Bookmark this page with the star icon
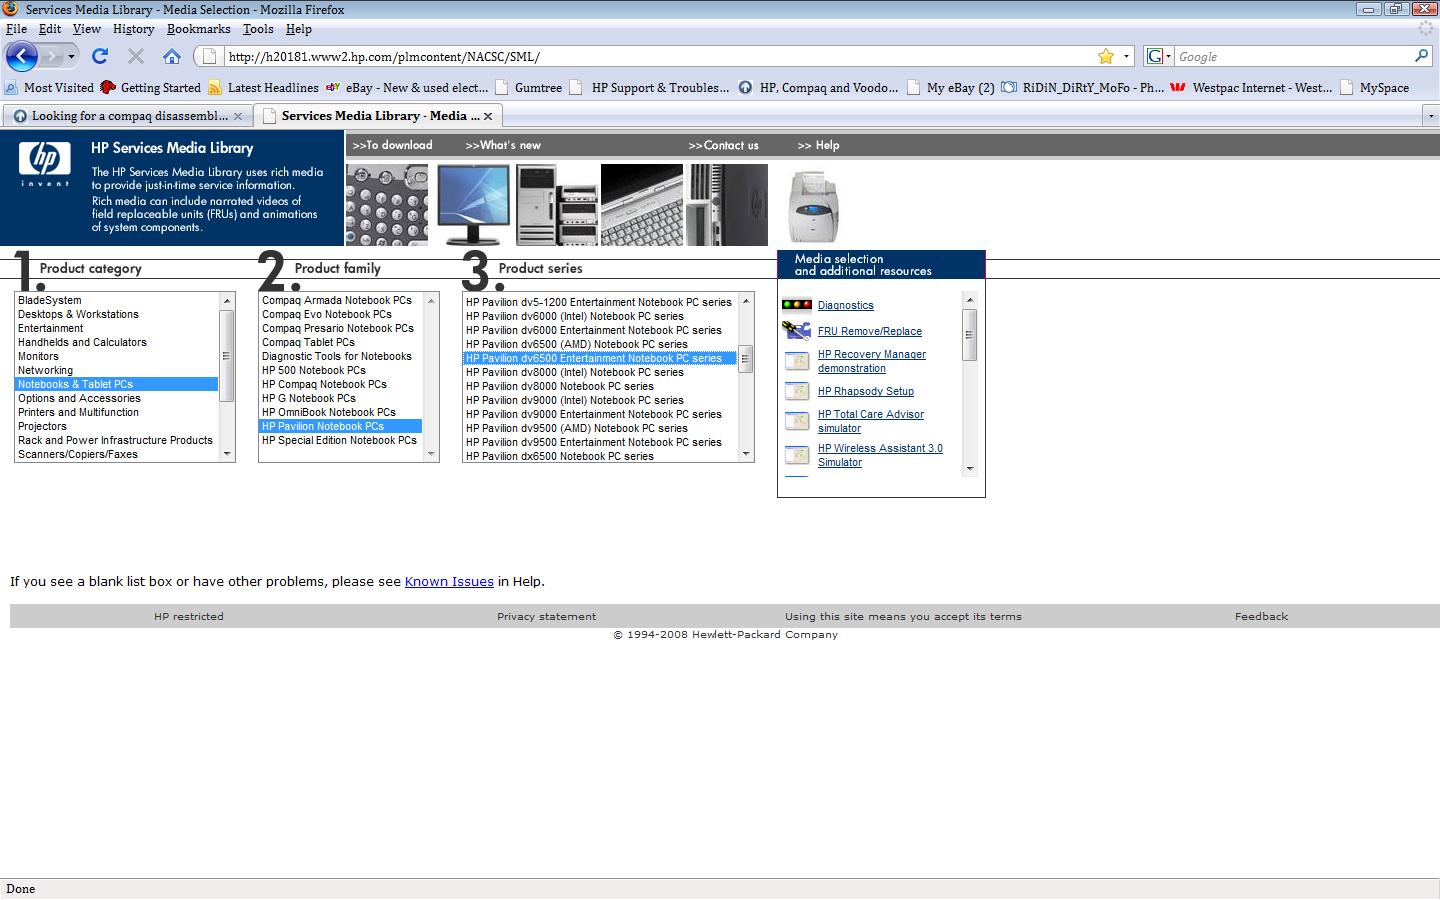 (x=1105, y=56)
